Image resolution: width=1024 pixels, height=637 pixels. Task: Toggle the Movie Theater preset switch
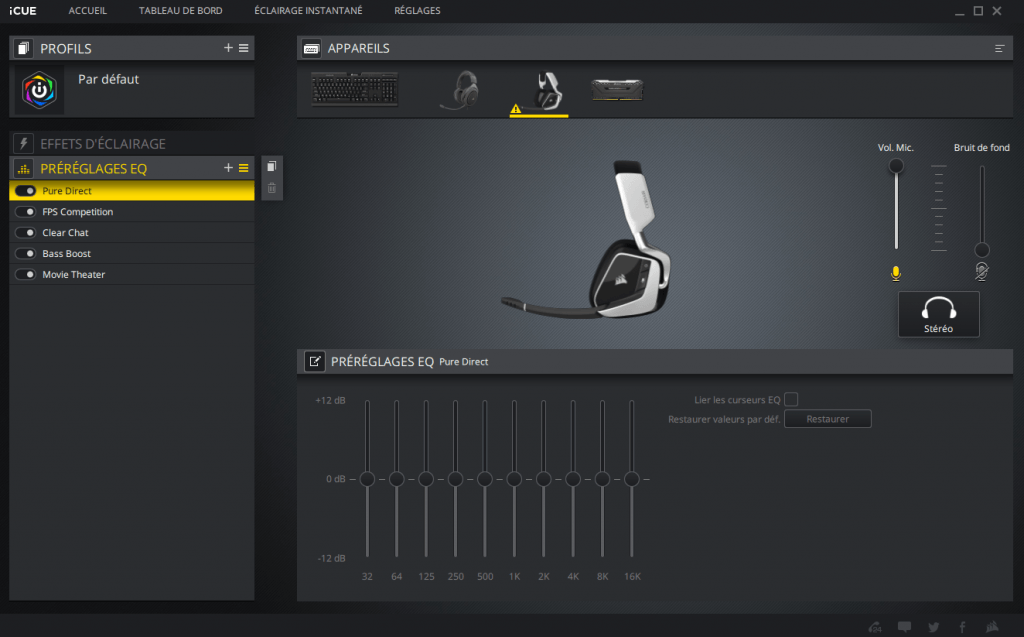(x=25, y=274)
